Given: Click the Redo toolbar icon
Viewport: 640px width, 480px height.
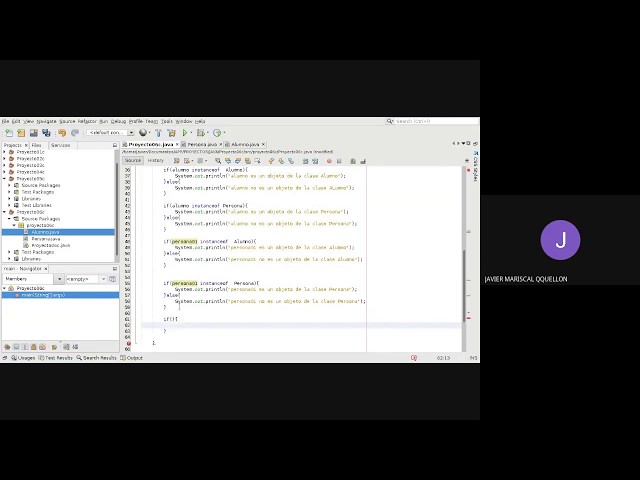Looking at the screenshot, I should 75,133.
